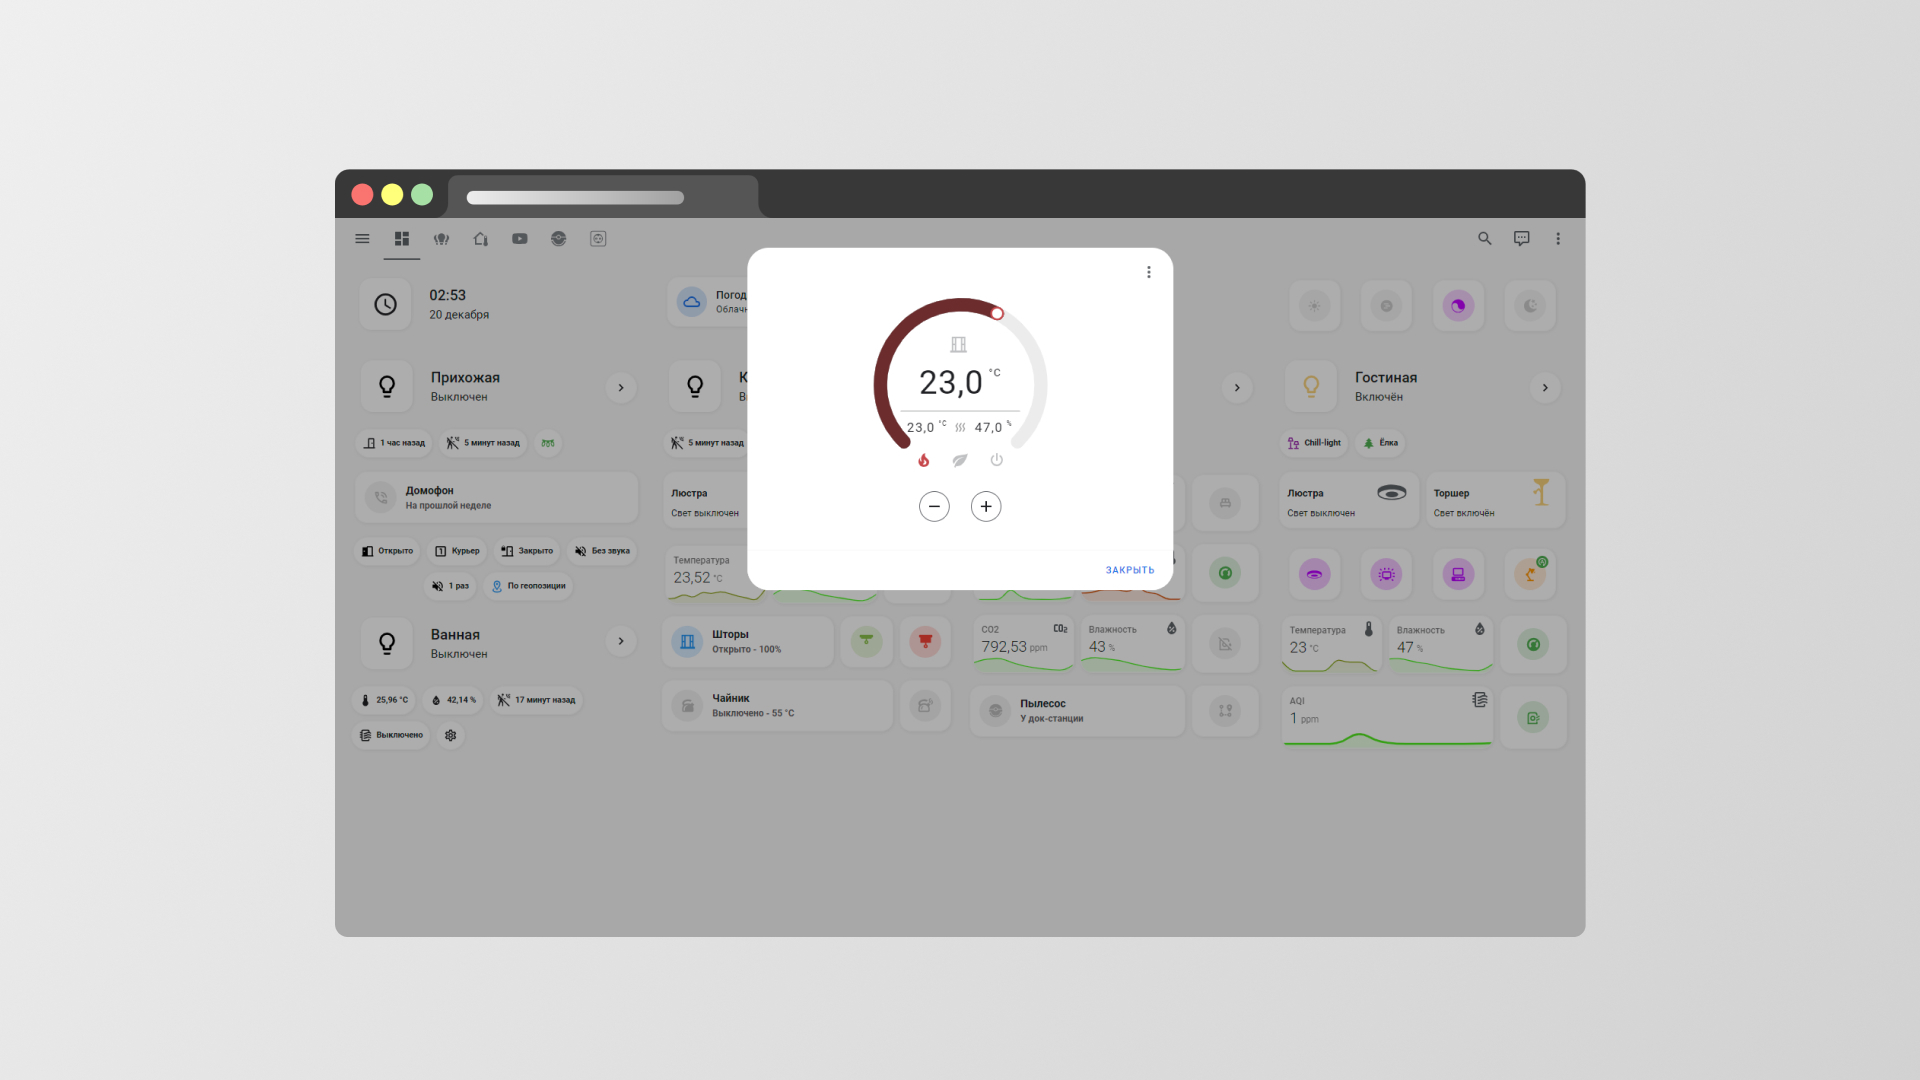Open the power socket tab
Screen dimensions: 1920x1080
[x=598, y=239]
